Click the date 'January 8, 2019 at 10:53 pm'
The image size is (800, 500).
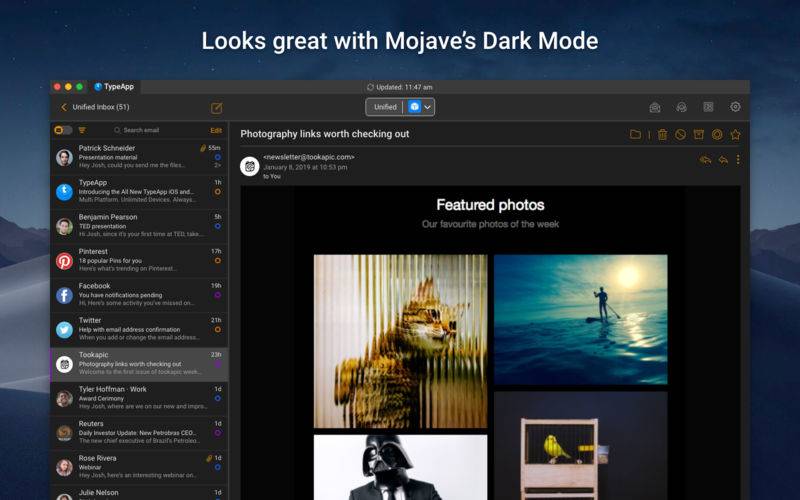(305, 167)
